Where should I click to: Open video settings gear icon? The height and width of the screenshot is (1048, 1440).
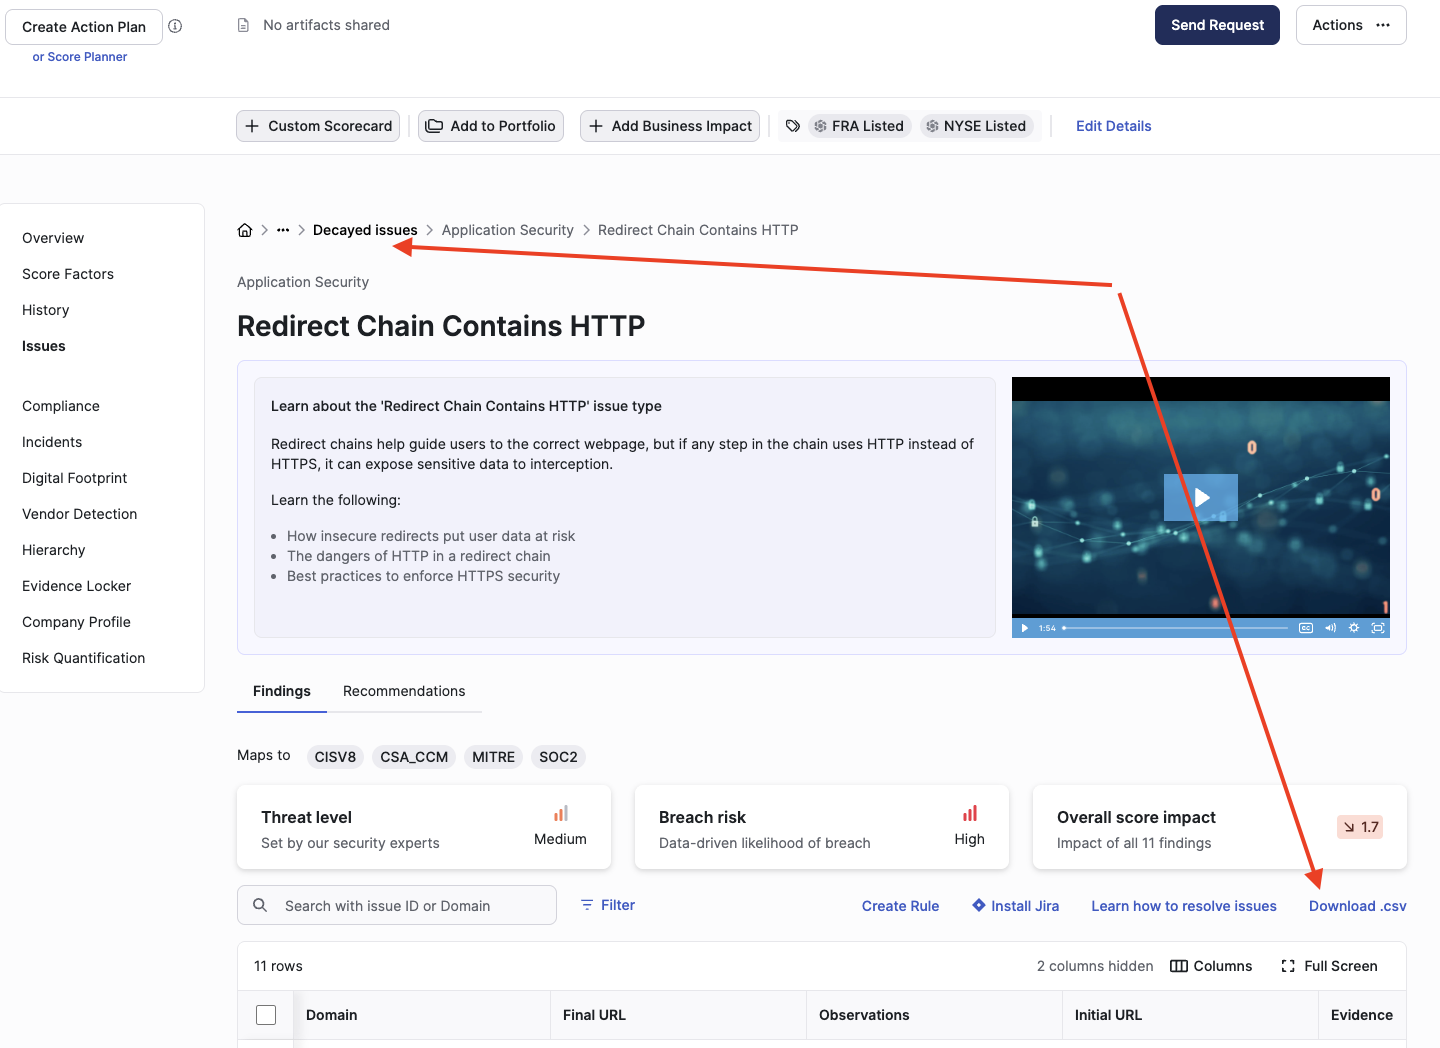pyautogui.click(x=1354, y=628)
